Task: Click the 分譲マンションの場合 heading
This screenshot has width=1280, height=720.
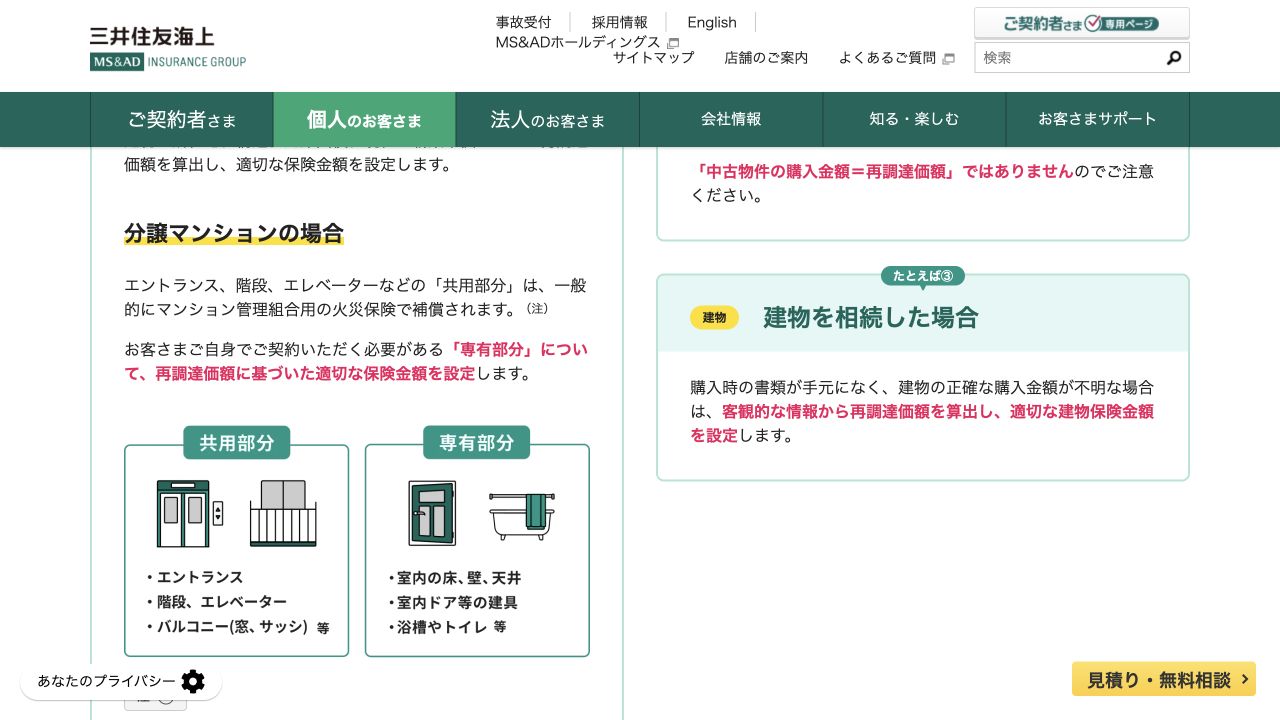Action: point(234,234)
